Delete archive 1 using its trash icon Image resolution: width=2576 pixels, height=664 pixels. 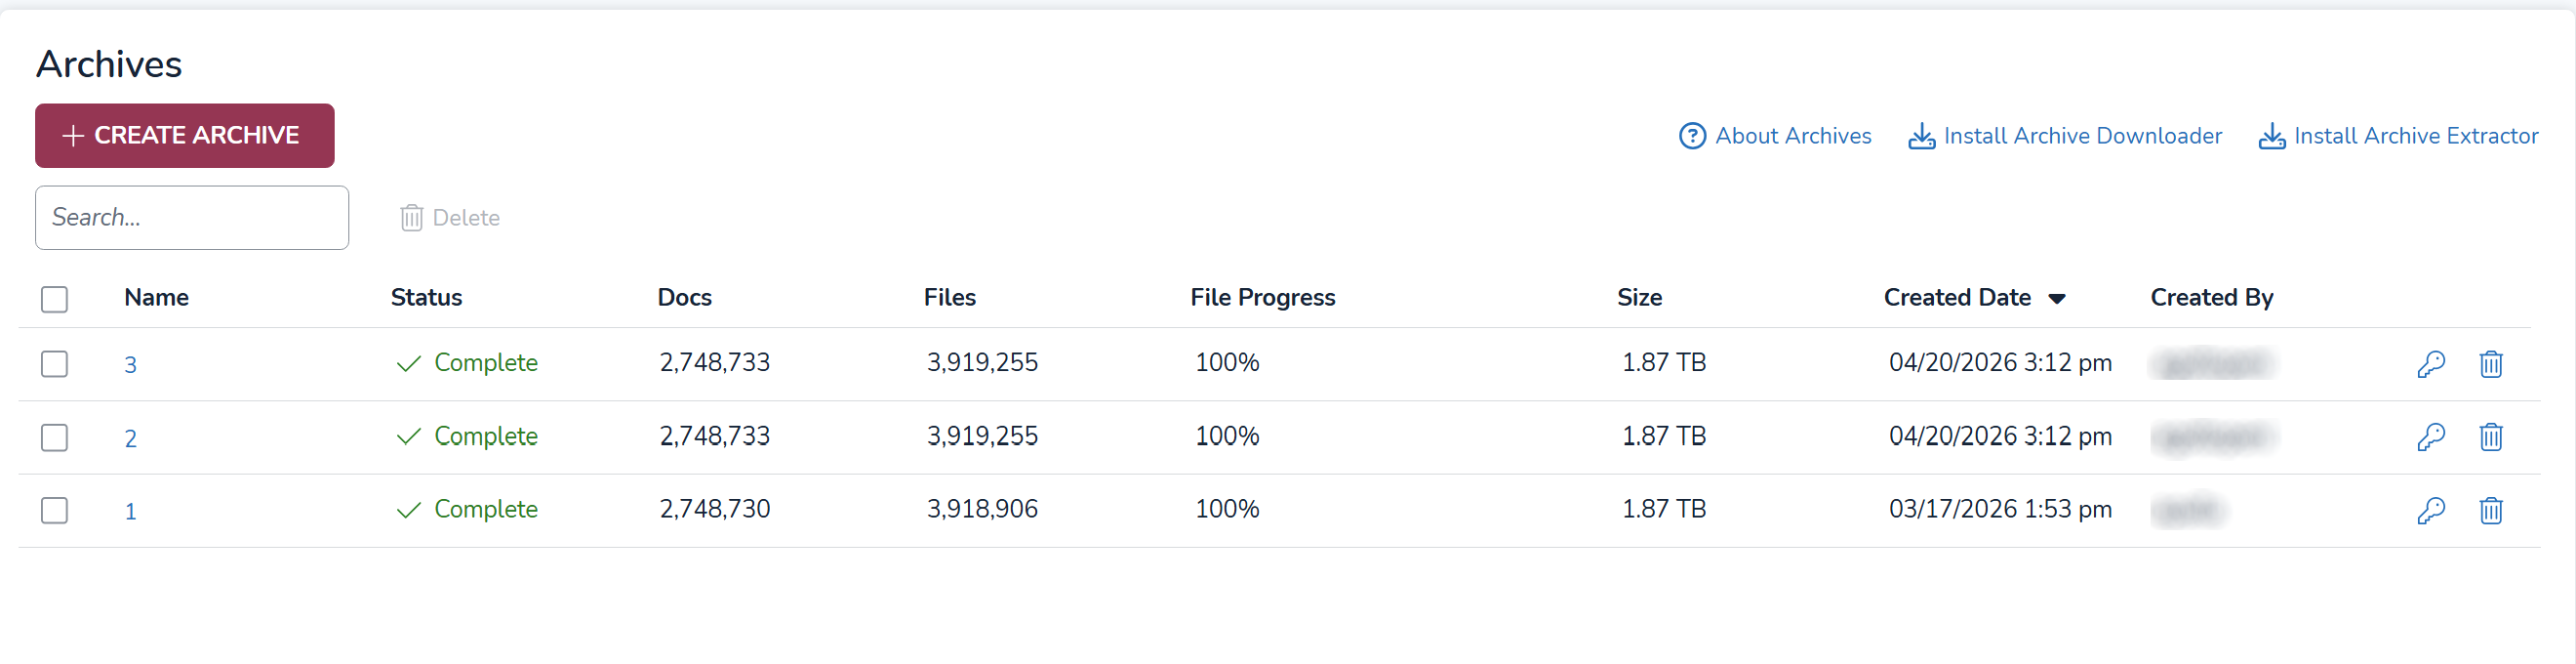(x=2490, y=511)
